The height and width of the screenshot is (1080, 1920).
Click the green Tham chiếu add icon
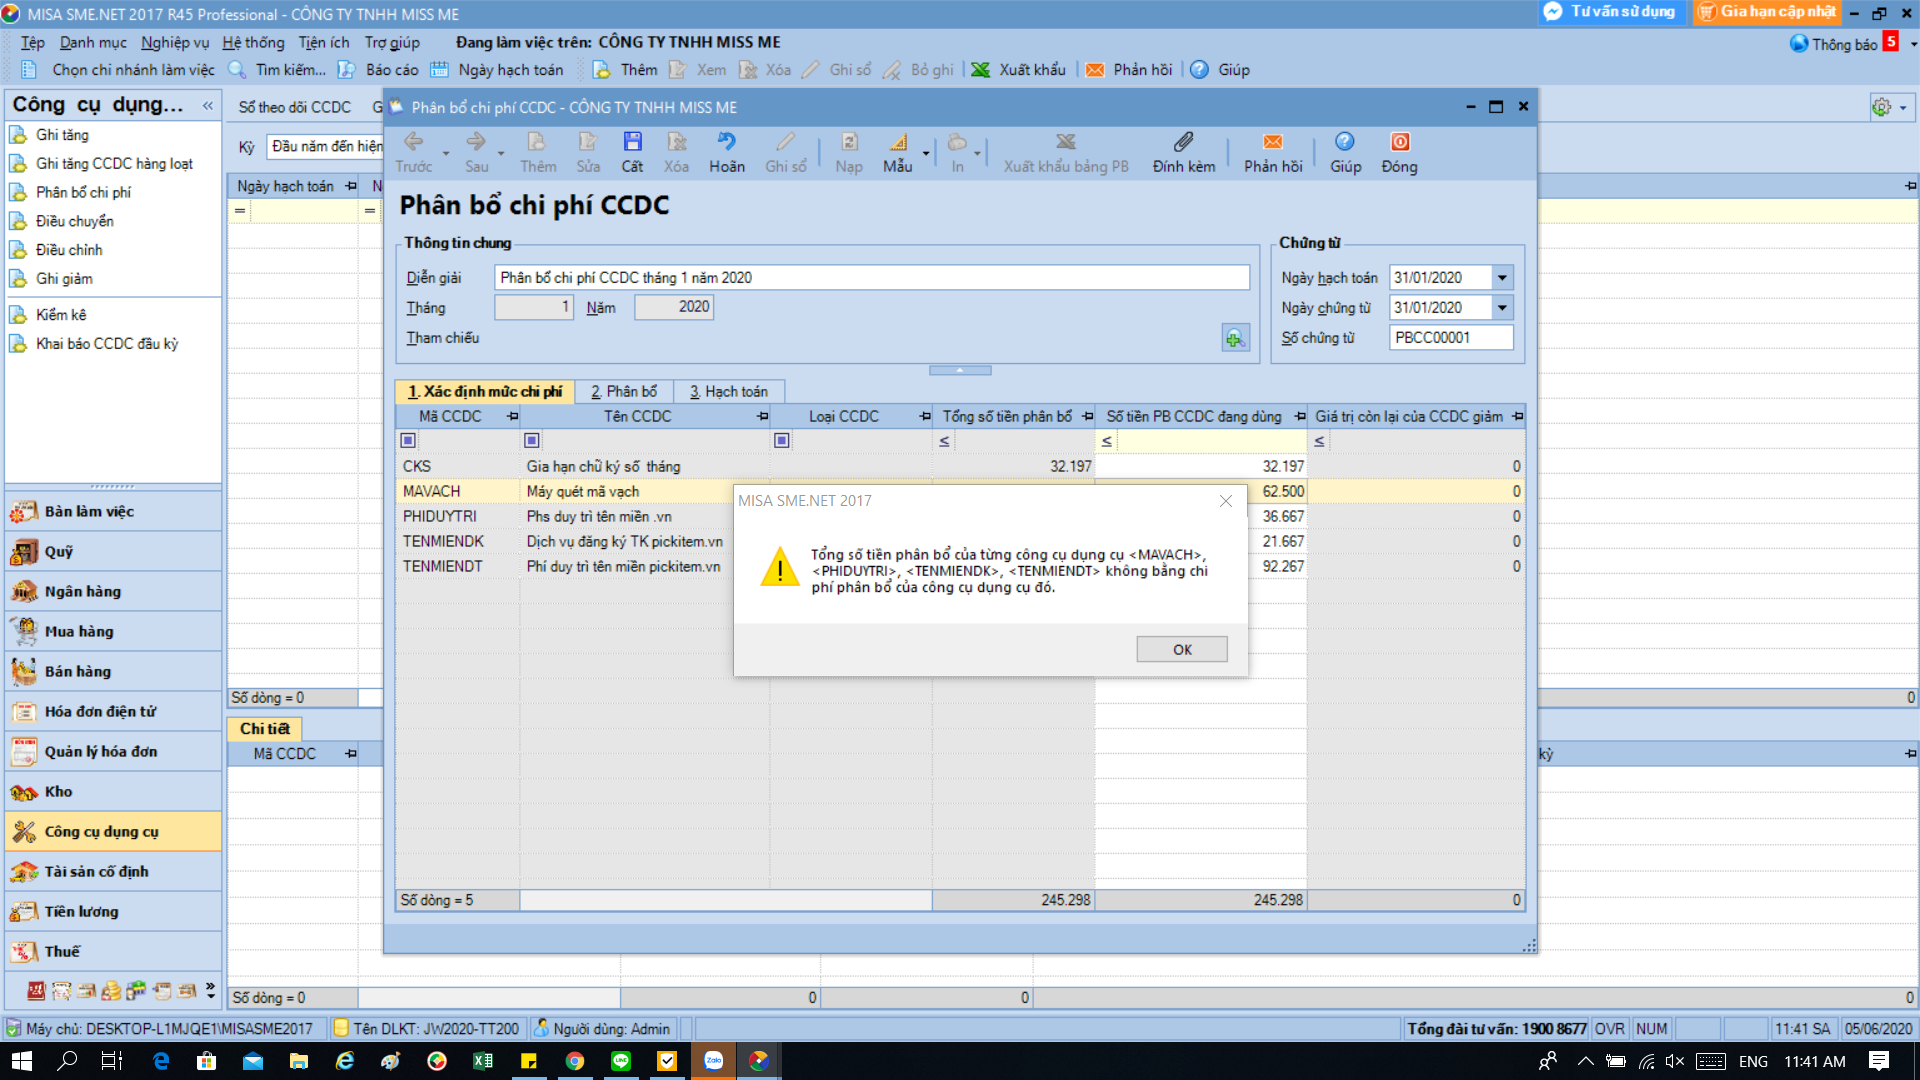pyautogui.click(x=1235, y=338)
